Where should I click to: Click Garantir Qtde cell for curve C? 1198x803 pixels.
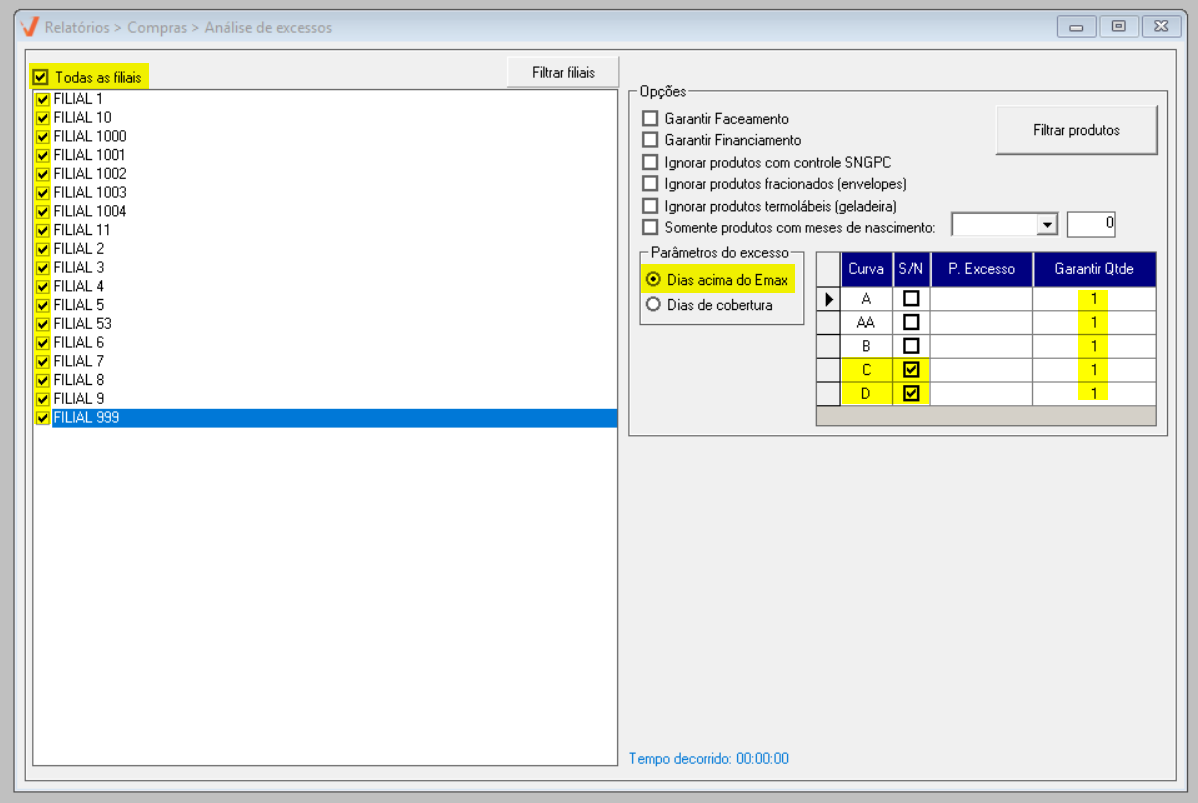pyautogui.click(x=1093, y=370)
